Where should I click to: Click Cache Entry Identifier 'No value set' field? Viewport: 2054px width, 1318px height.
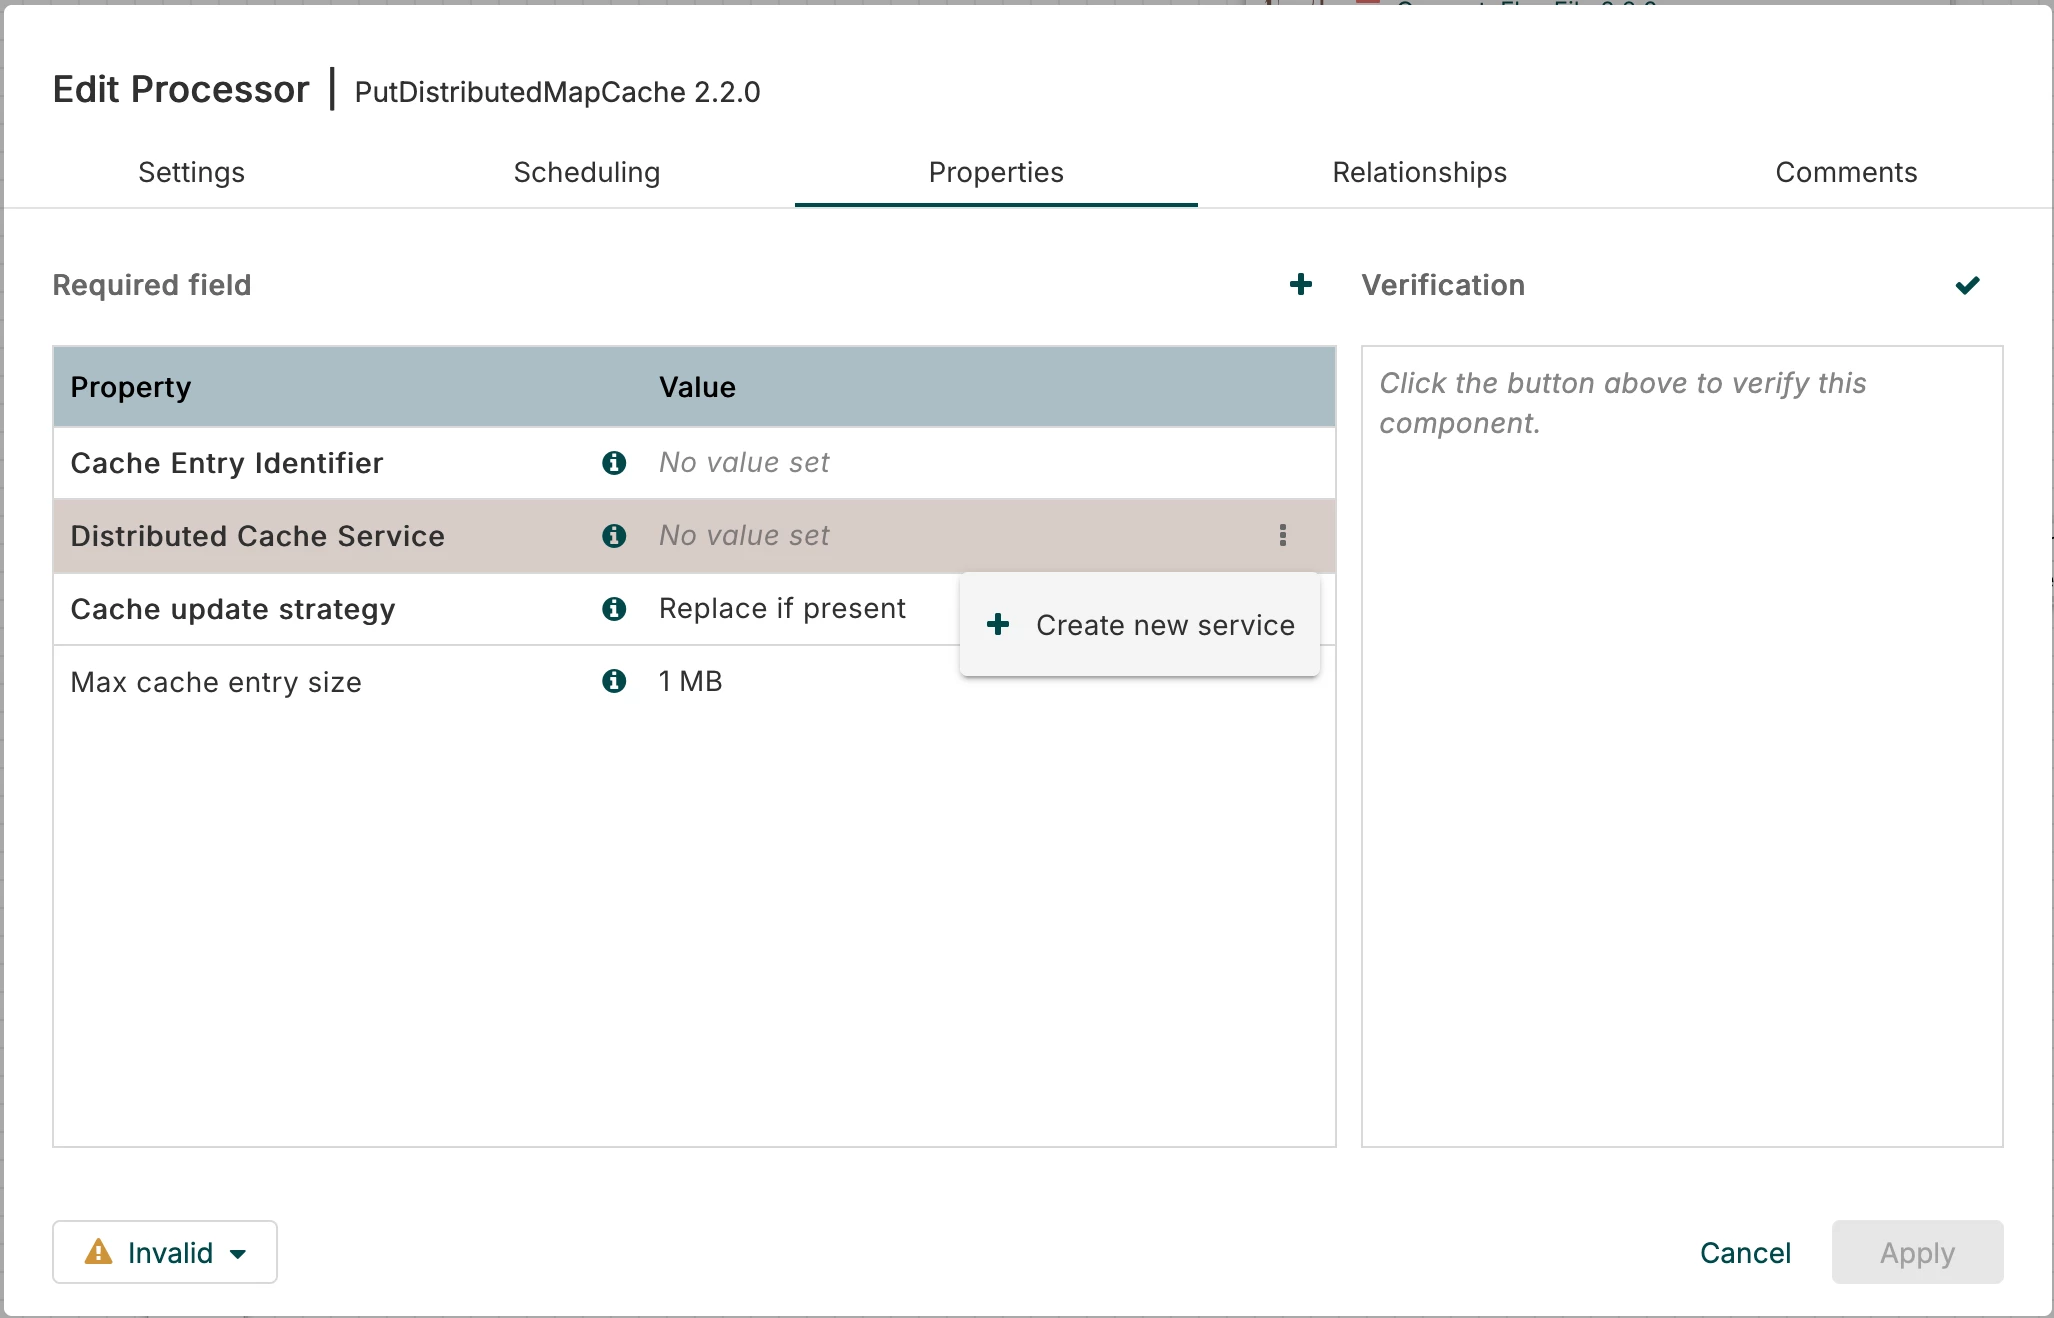(x=744, y=463)
